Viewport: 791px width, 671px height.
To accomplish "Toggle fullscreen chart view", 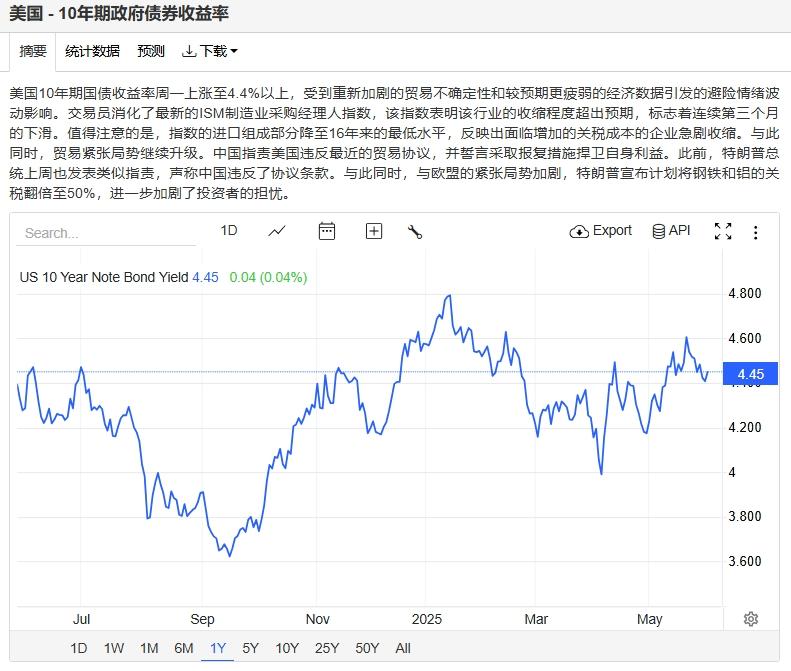I will [723, 231].
